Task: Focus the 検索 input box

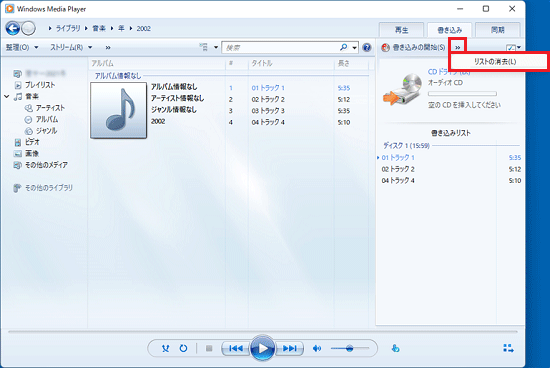Action: pyautogui.click(x=281, y=47)
